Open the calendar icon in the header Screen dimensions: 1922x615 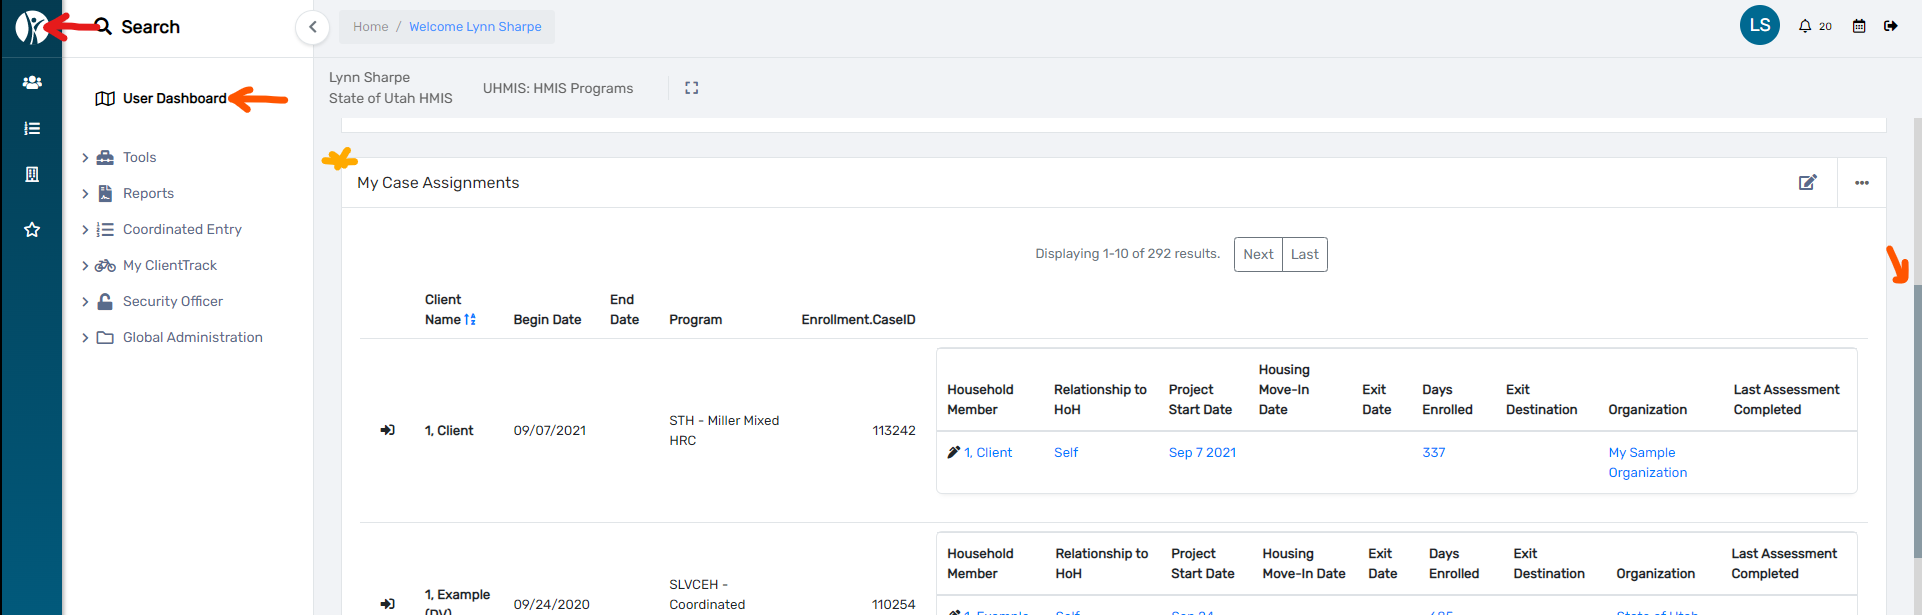coord(1859,26)
